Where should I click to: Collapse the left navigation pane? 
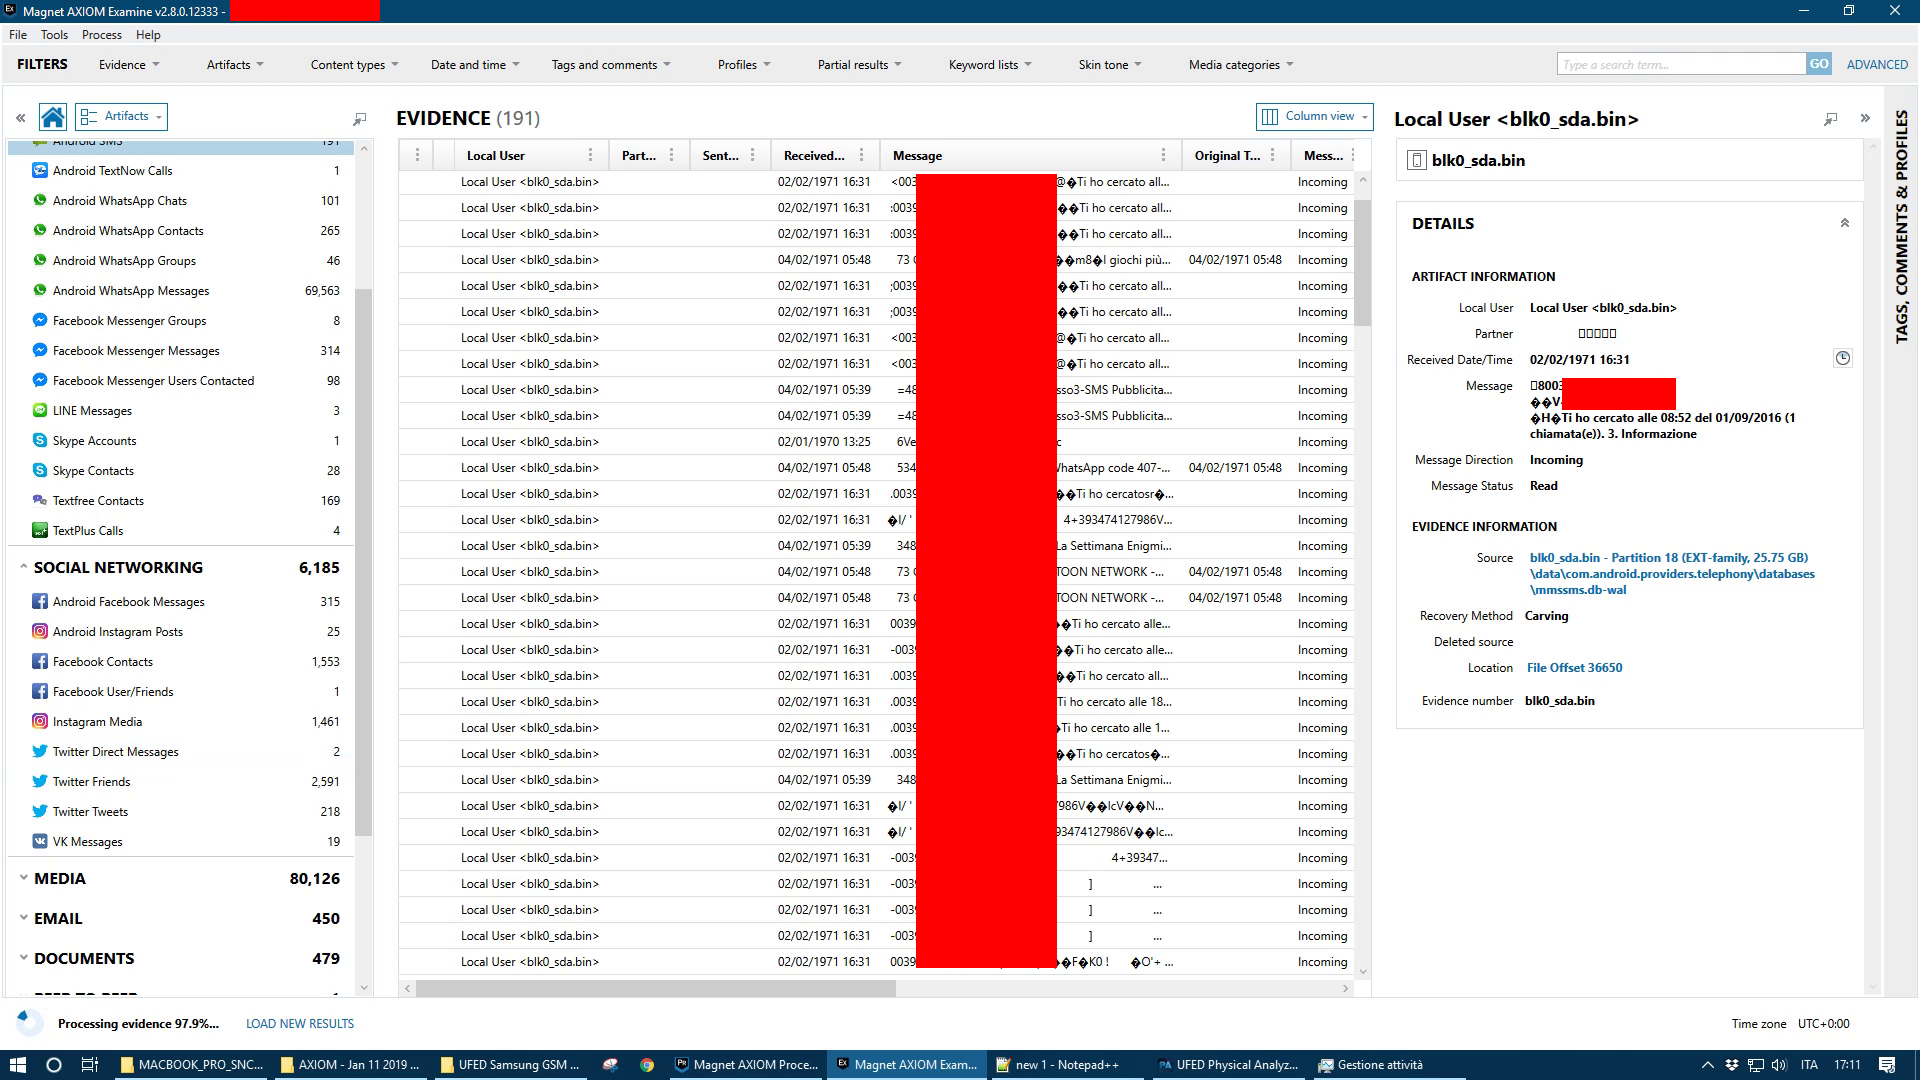click(x=20, y=118)
